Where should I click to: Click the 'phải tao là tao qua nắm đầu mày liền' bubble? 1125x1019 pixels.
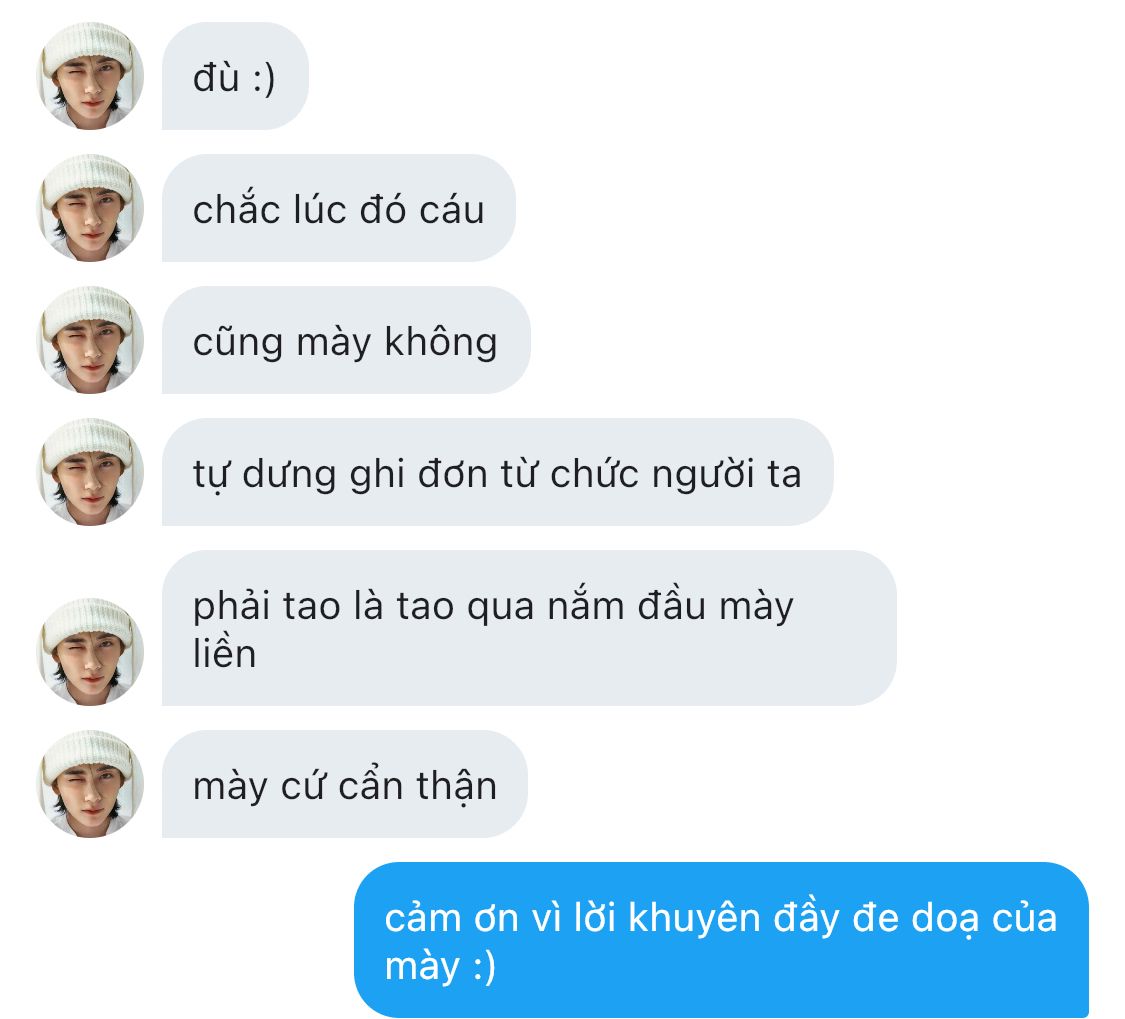point(529,628)
